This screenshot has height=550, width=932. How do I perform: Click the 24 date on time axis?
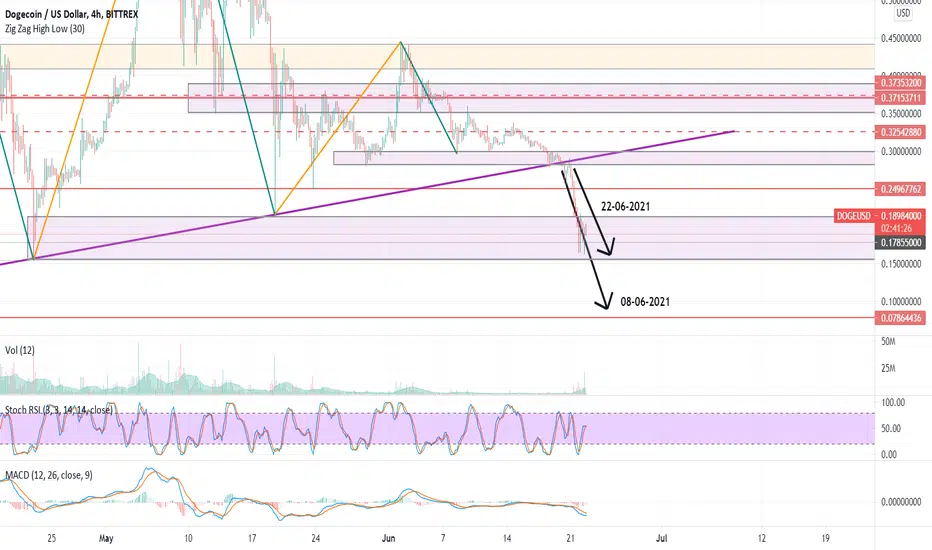coord(316,538)
